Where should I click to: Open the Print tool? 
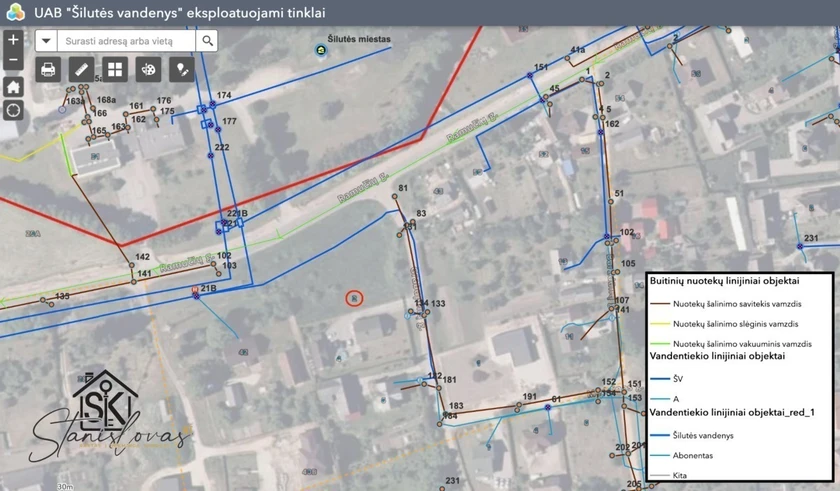pos(48,70)
